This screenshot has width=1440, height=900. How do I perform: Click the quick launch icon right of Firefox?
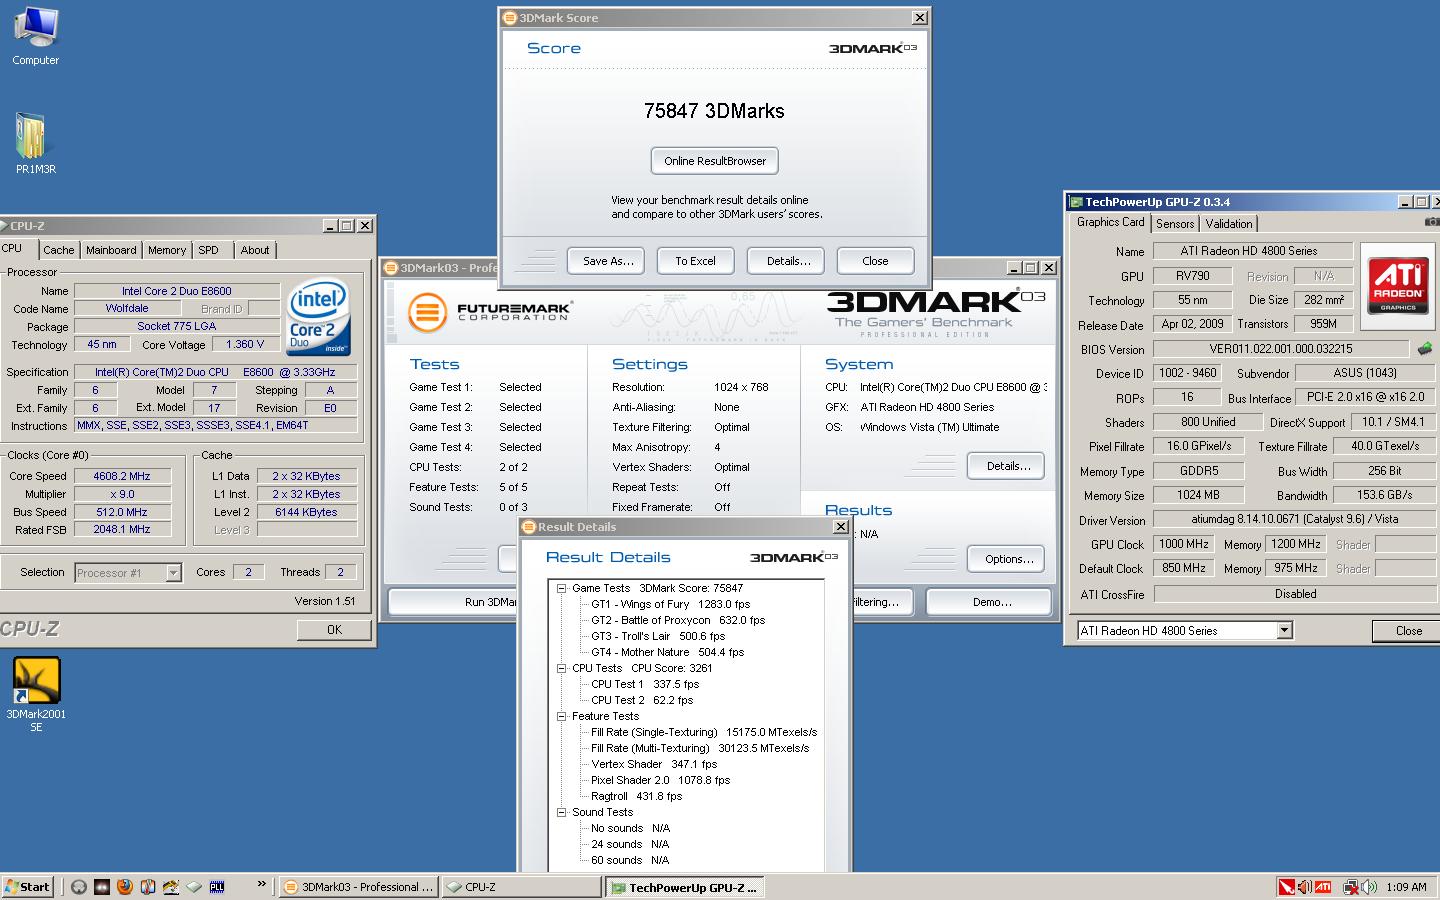(148, 887)
